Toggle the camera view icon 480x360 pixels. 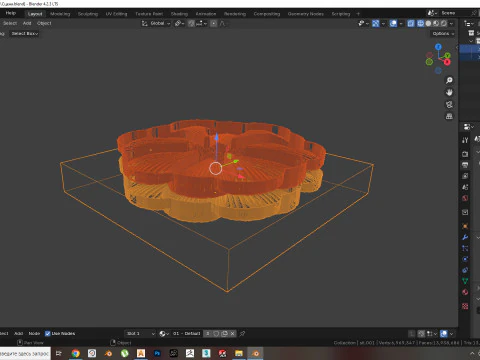click(449, 104)
